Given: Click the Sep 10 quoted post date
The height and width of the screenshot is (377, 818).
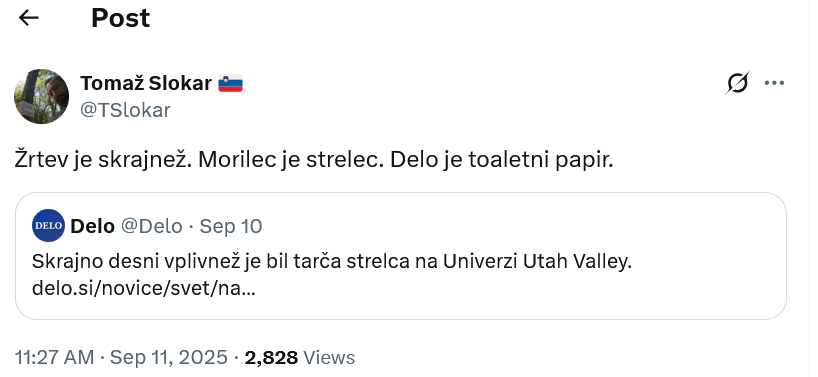Looking at the screenshot, I should 231,226.
